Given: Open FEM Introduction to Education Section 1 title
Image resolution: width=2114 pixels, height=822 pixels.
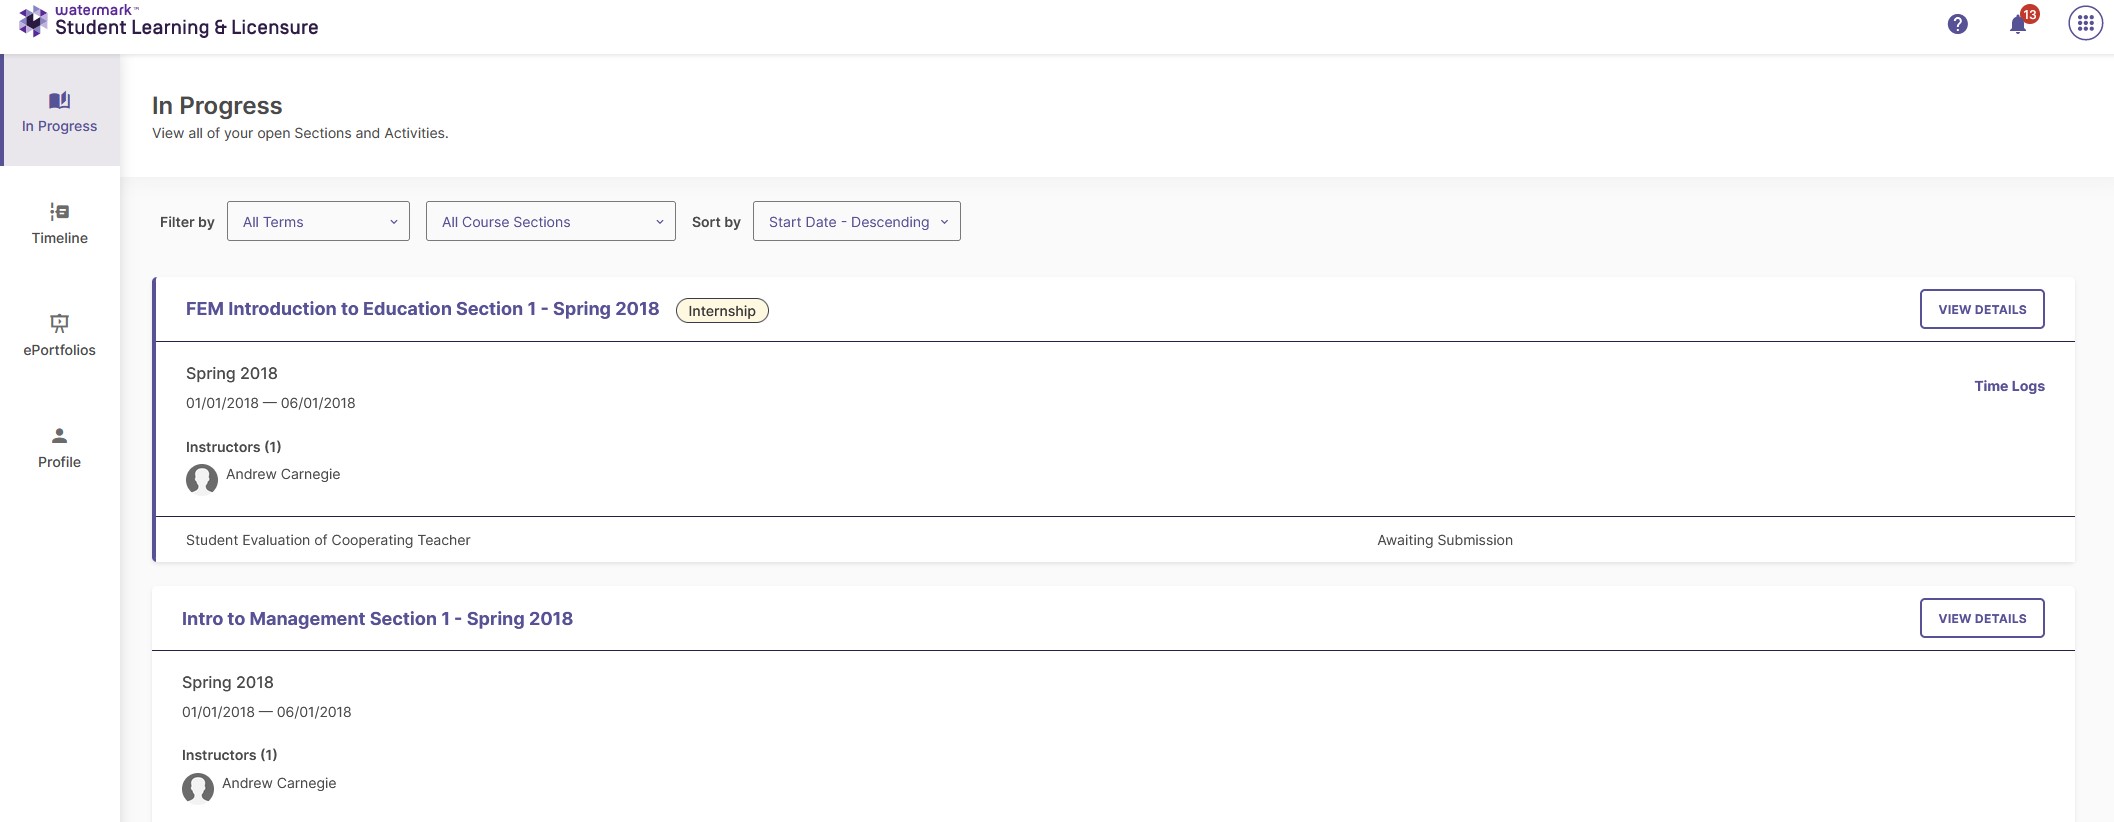Looking at the screenshot, I should pos(422,309).
